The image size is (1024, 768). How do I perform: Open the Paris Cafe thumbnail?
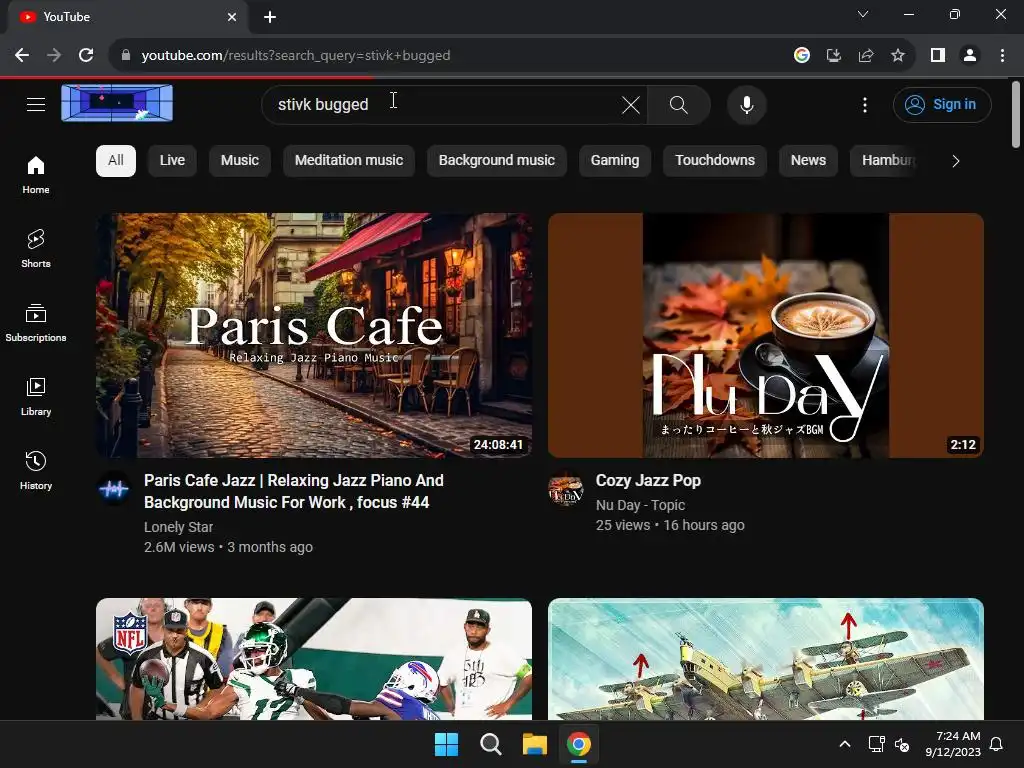coord(314,335)
